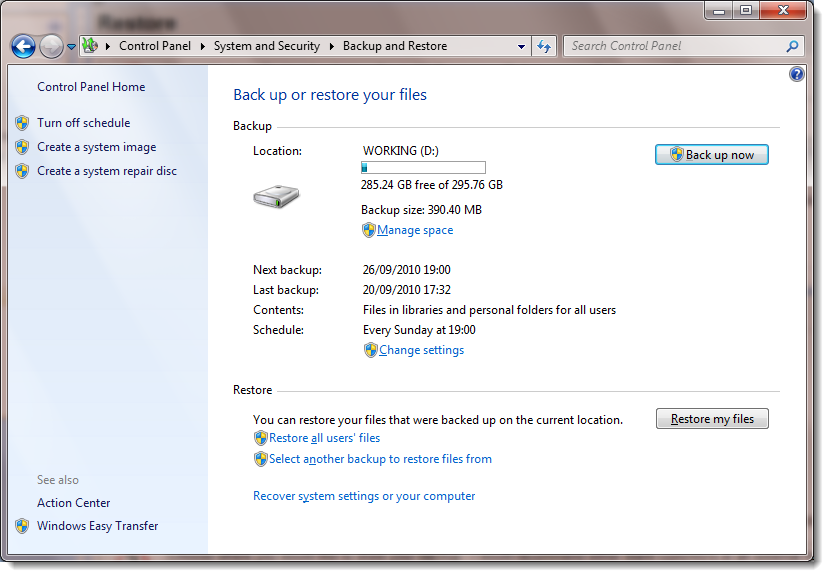Click the search magnifier icon
Screen dimensions: 829x577
coord(793,46)
